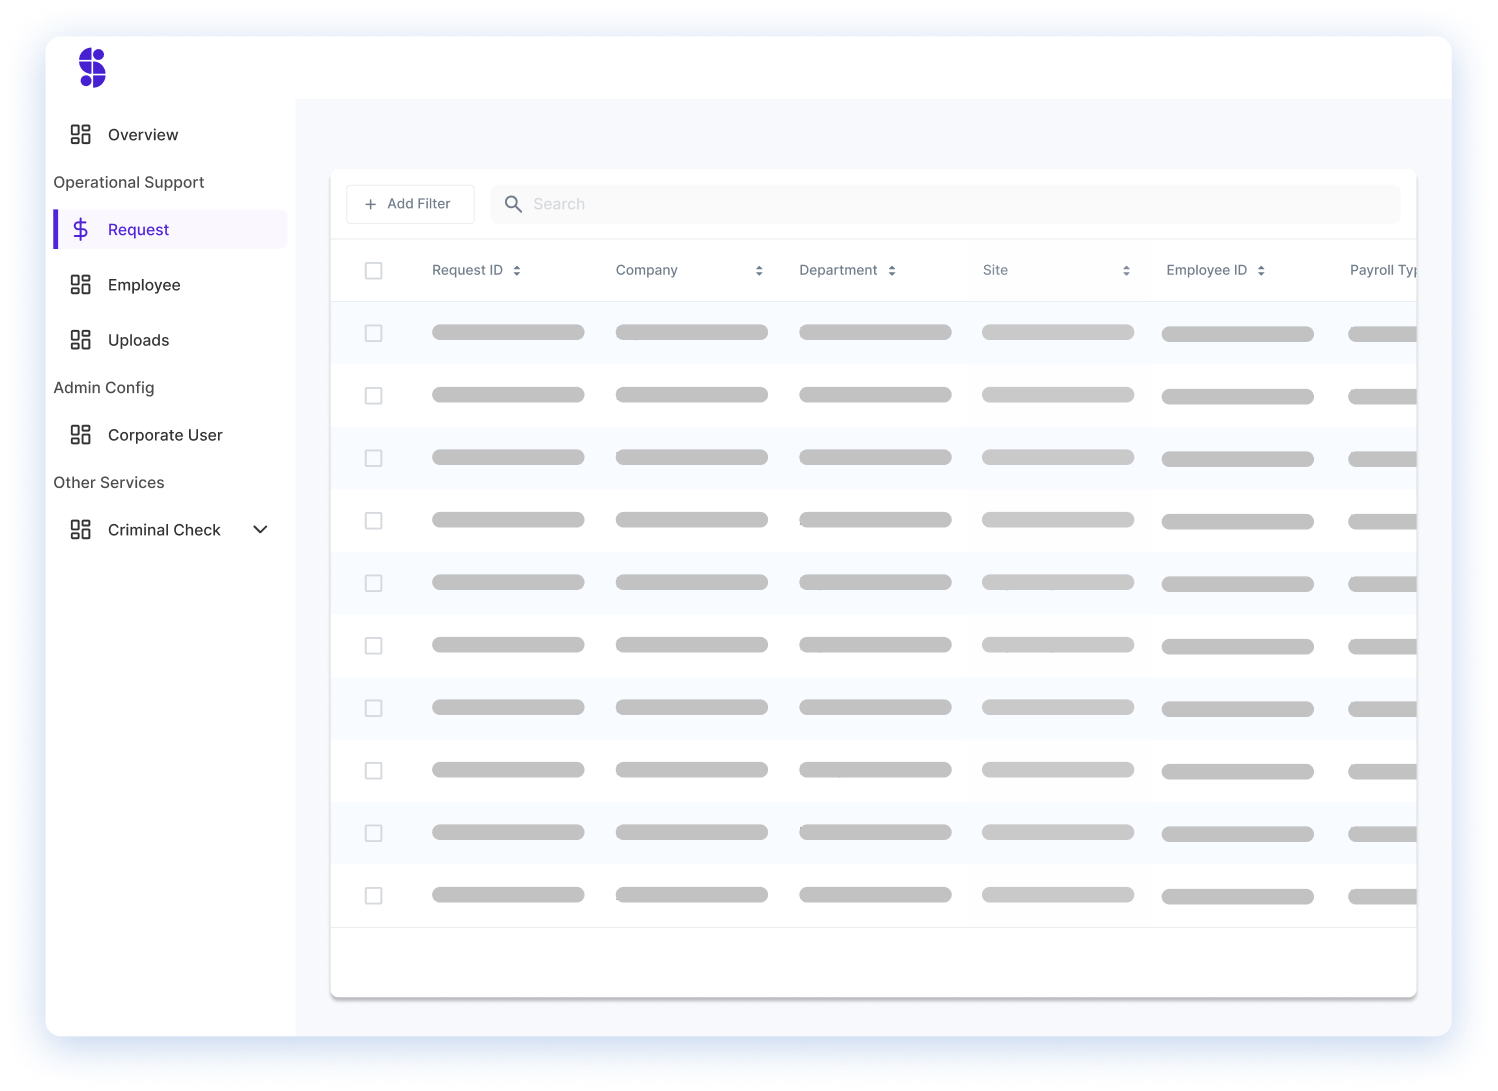
Task: Open the Corporate User page link
Action: [x=165, y=435]
